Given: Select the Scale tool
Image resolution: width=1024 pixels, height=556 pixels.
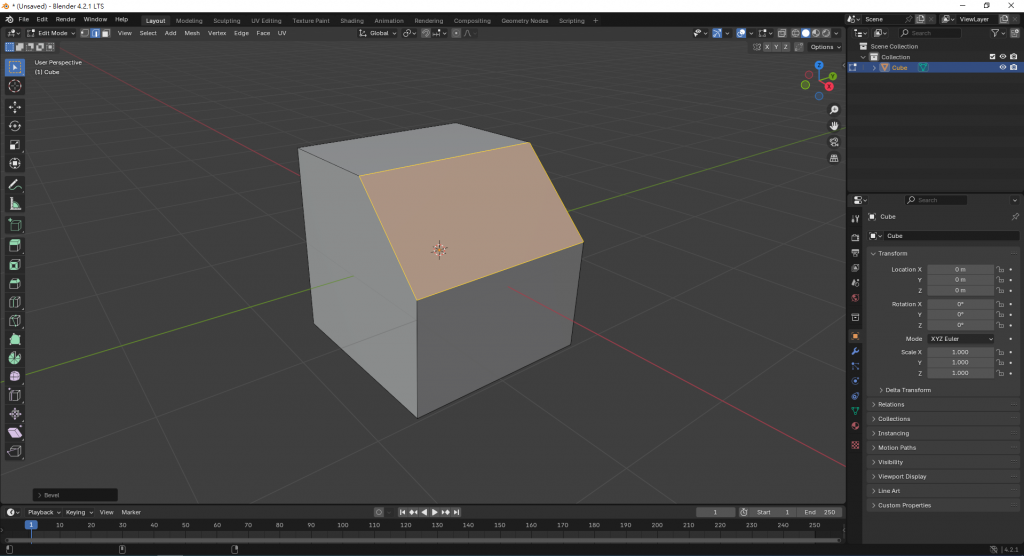Looking at the screenshot, I should coord(15,145).
